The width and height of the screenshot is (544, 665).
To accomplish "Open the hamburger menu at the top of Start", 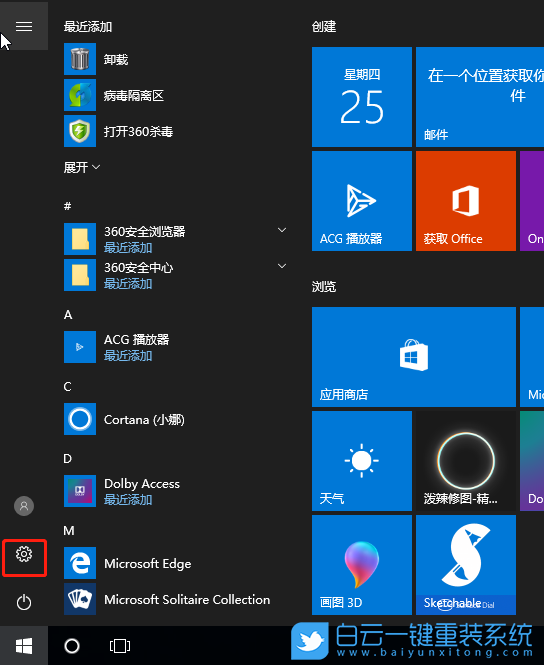I will coord(24,26).
